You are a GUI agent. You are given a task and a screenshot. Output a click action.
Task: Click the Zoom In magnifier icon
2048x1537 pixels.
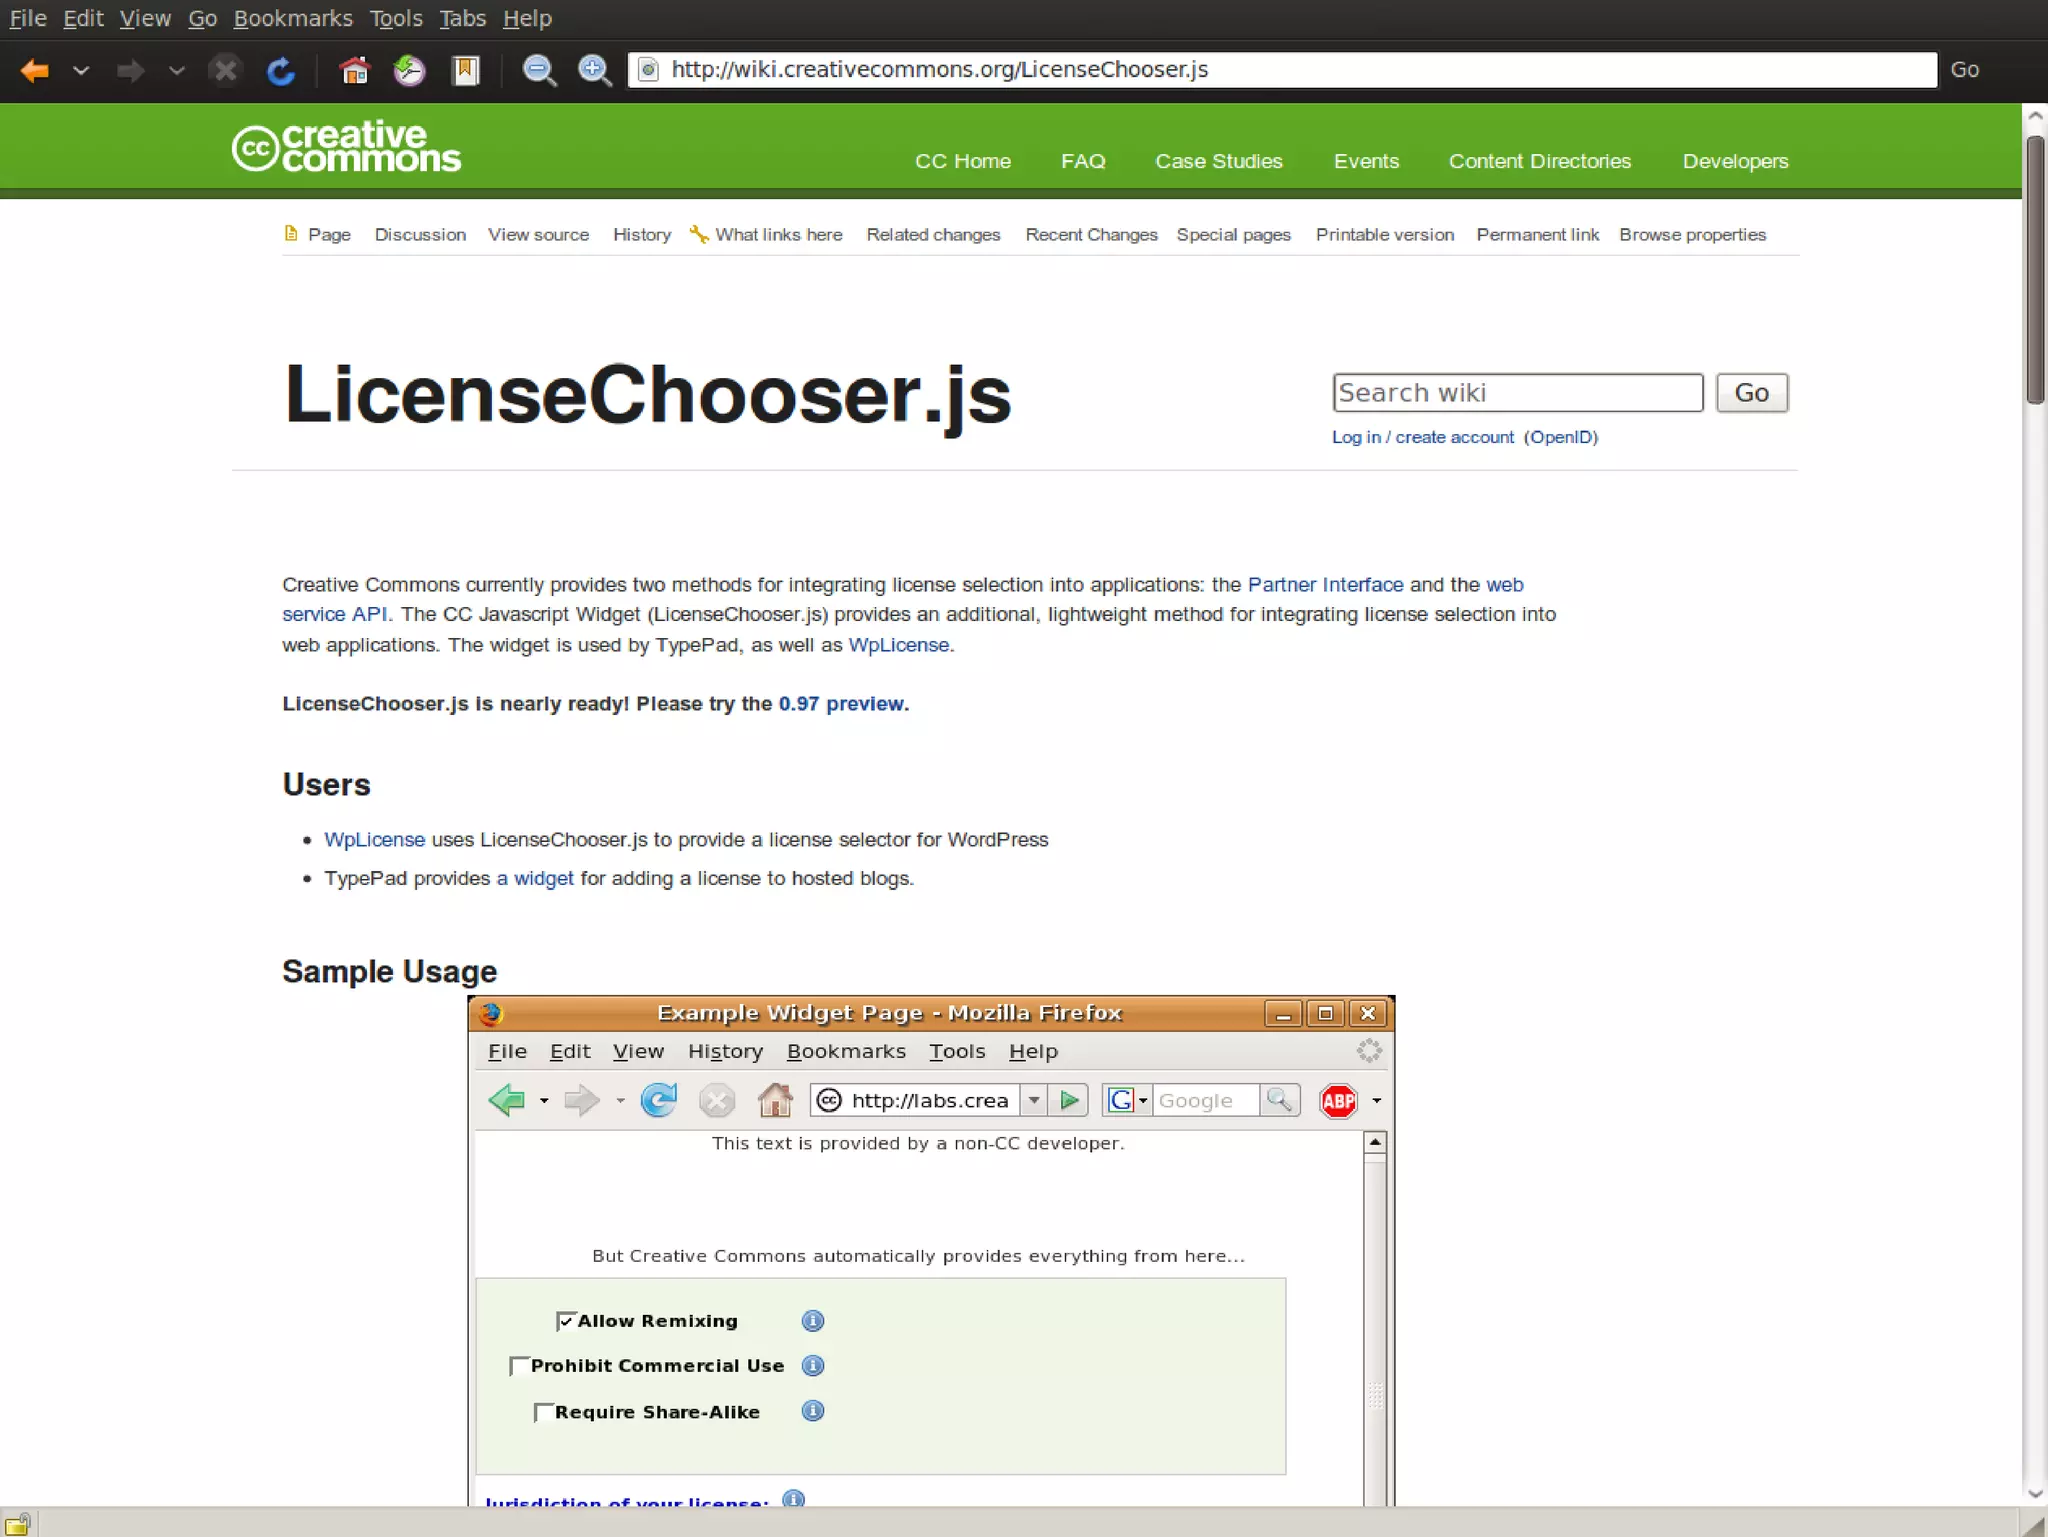[595, 70]
